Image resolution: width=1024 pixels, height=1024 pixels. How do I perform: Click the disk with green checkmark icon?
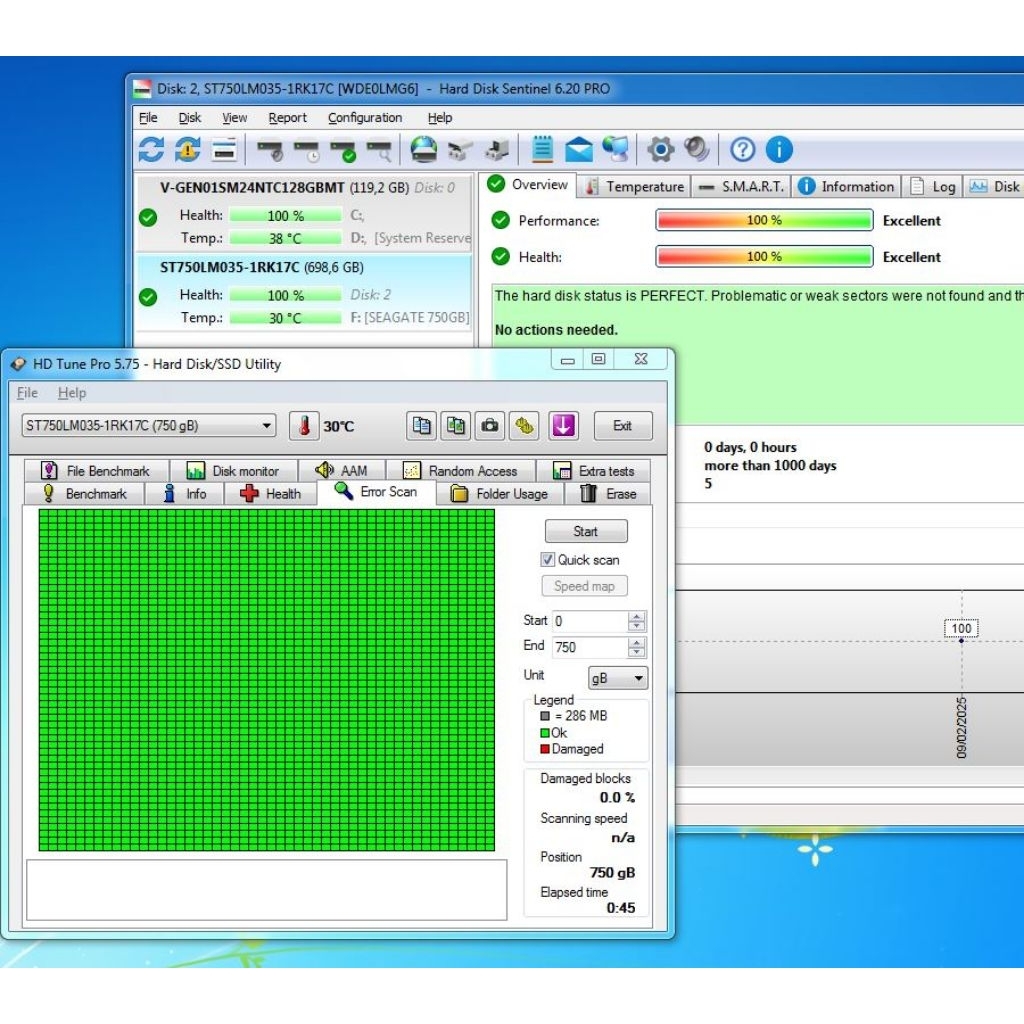[343, 150]
